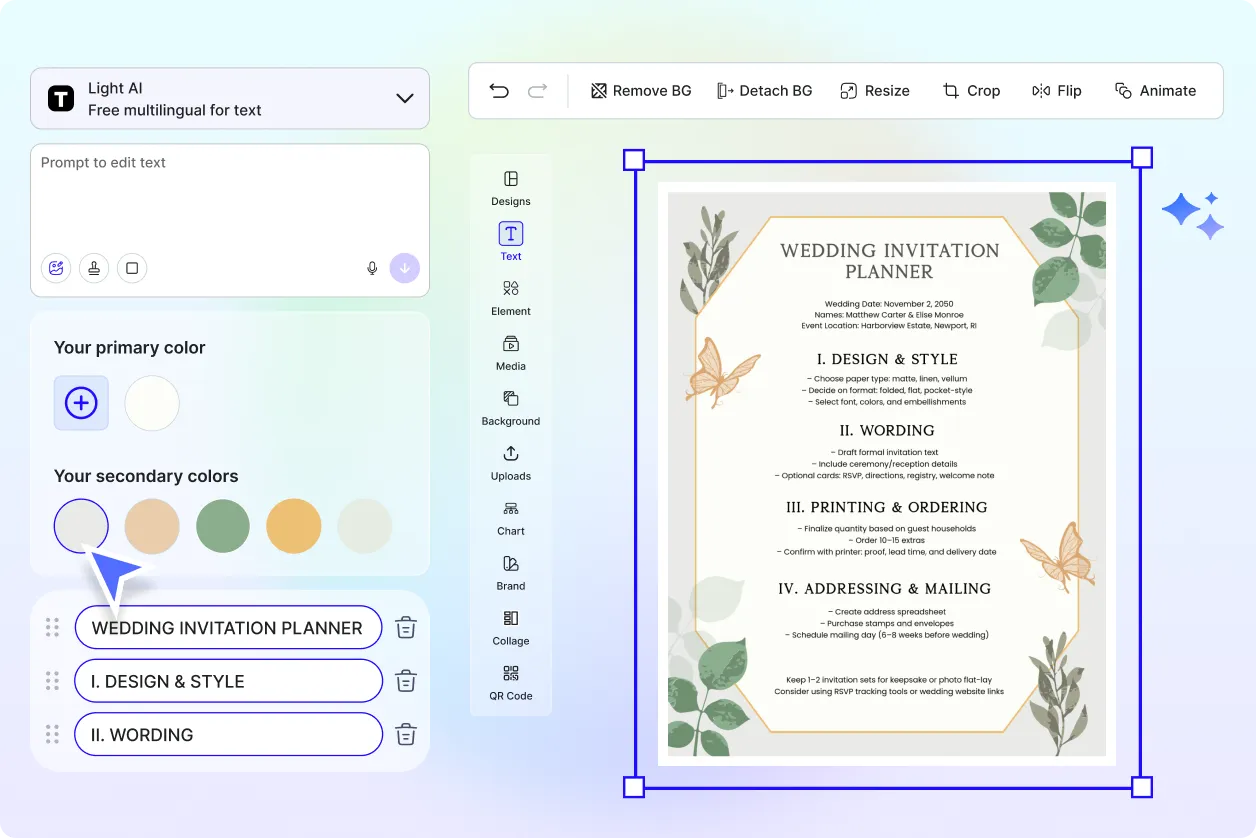Open the Element panel
This screenshot has height=838, width=1256.
coord(511,297)
